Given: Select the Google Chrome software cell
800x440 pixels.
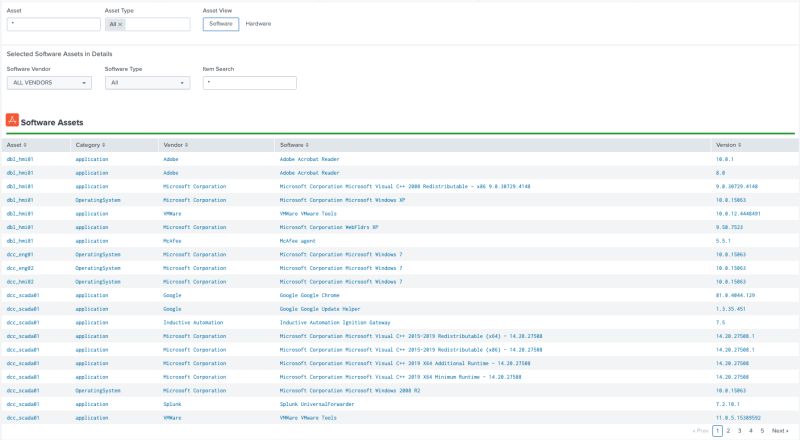Looking at the screenshot, I should (309, 296).
